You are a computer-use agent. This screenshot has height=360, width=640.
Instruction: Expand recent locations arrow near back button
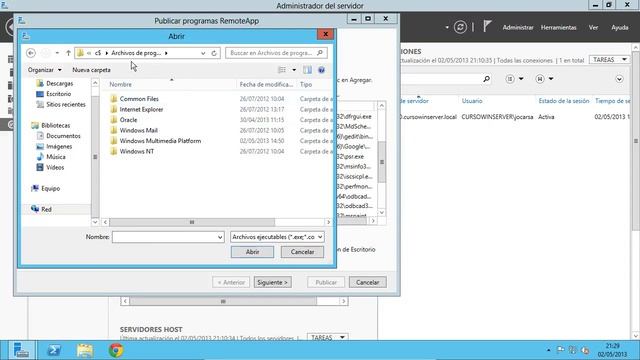point(57,53)
